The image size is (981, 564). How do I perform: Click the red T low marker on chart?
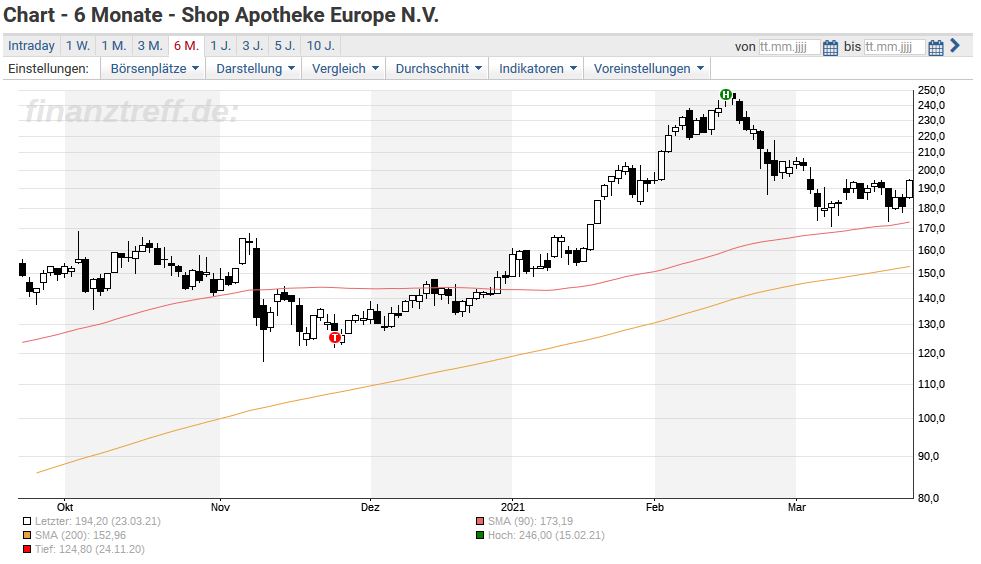click(335, 337)
